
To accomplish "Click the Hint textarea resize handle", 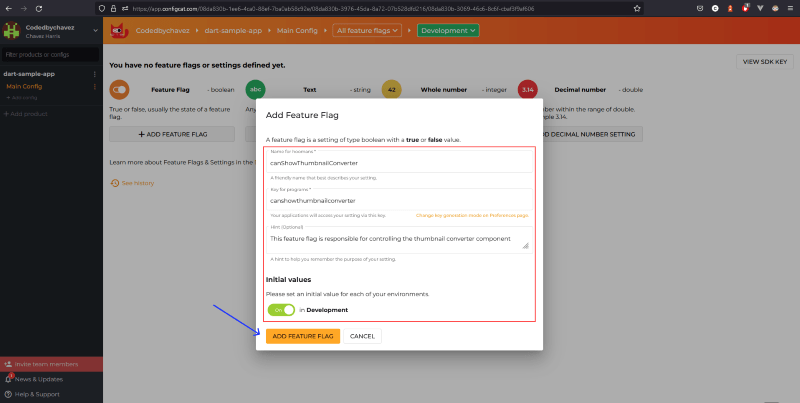I will click(526, 246).
